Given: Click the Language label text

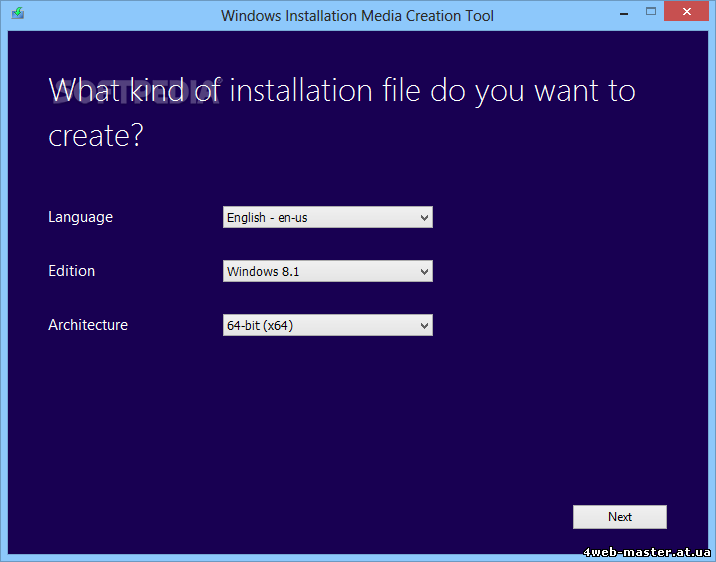Looking at the screenshot, I should (x=80, y=217).
